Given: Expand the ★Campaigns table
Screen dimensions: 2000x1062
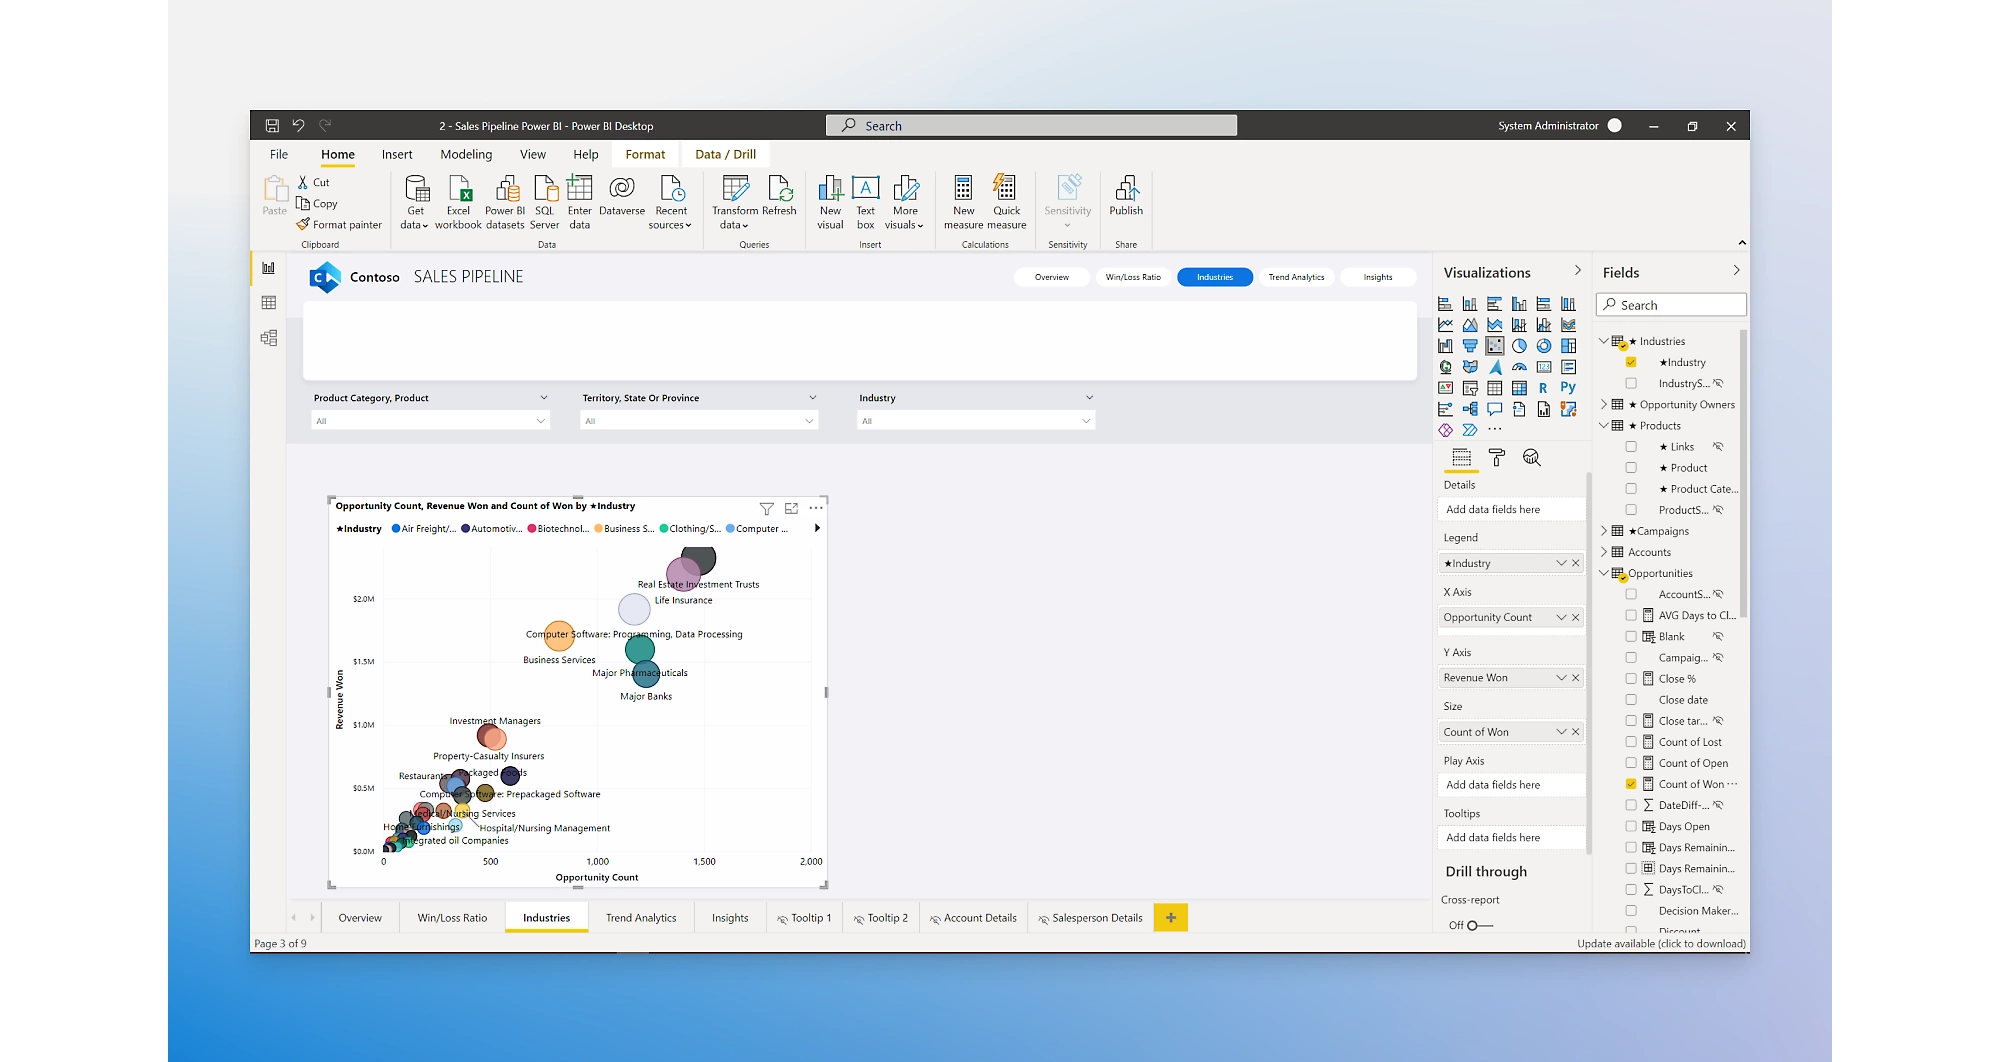Looking at the screenshot, I should pyautogui.click(x=1604, y=531).
